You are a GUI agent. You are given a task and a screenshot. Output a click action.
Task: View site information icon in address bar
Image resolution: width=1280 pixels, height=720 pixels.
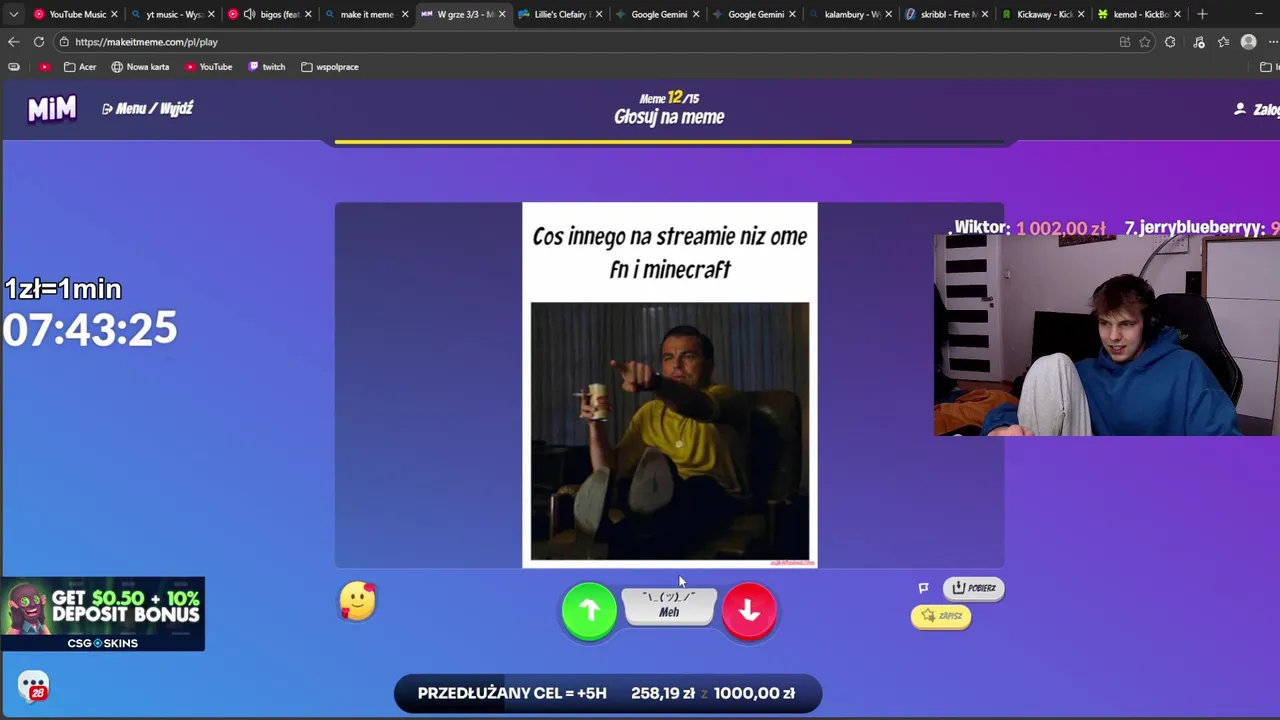[x=64, y=42]
